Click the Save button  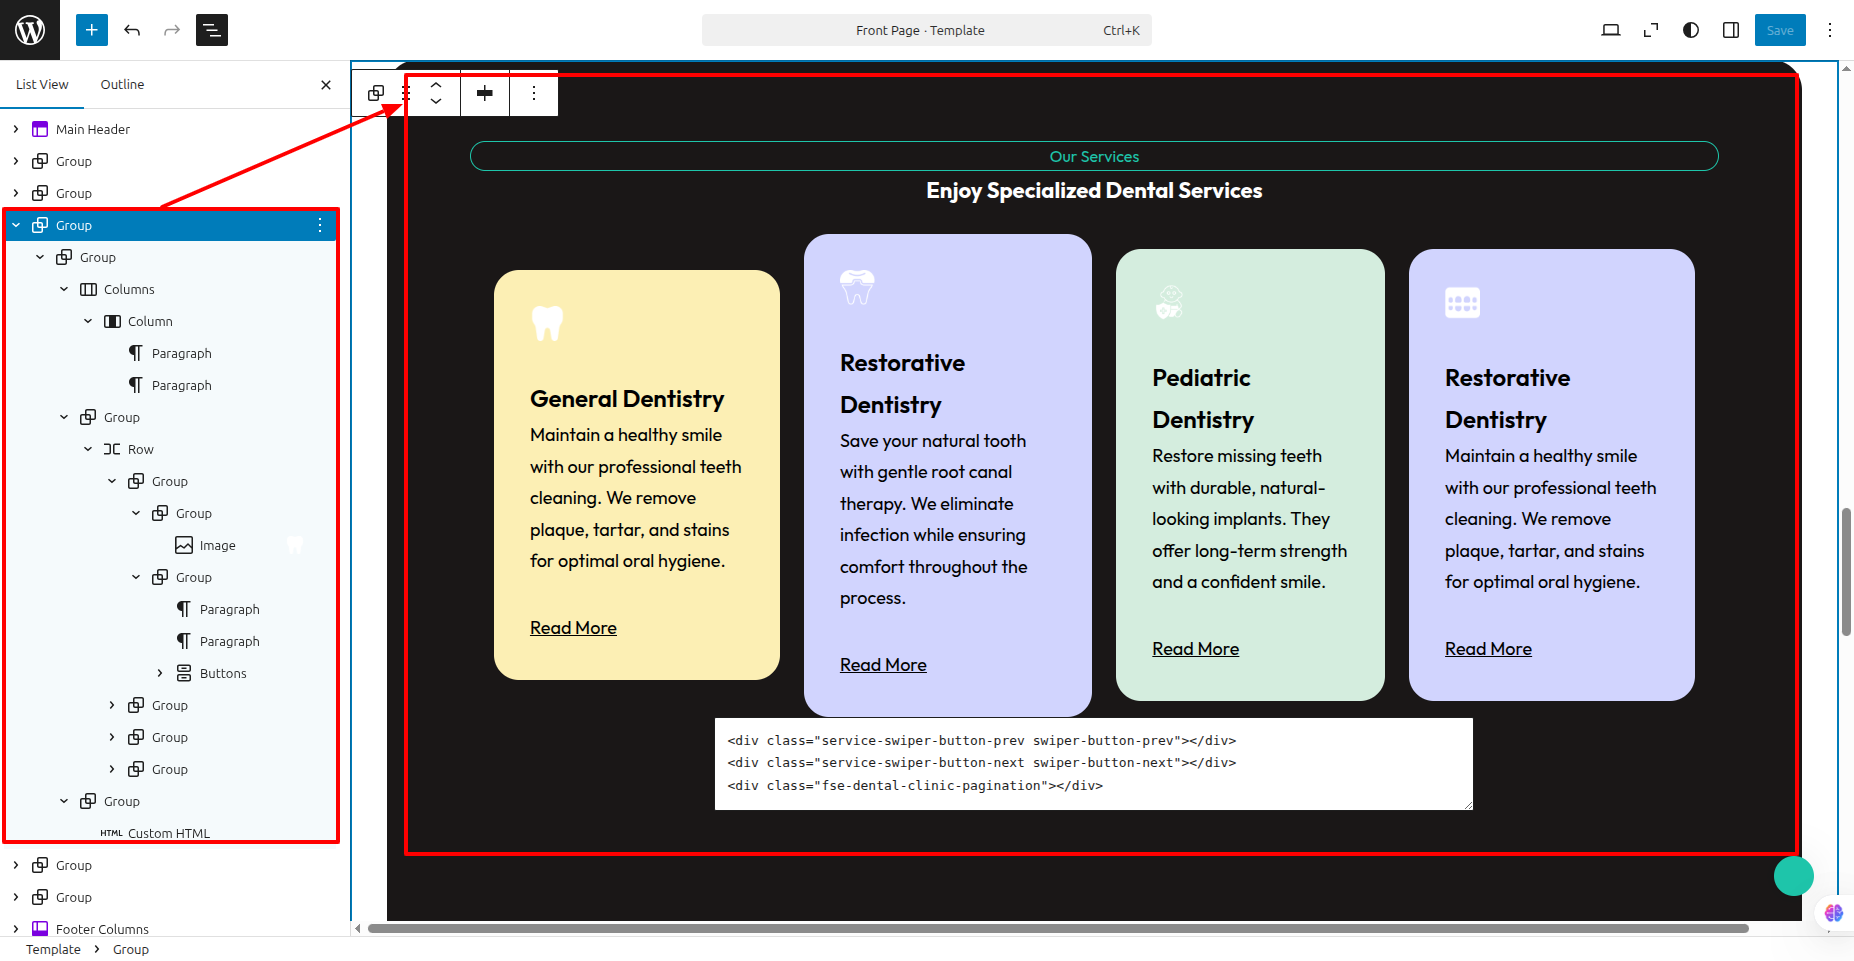[1779, 30]
